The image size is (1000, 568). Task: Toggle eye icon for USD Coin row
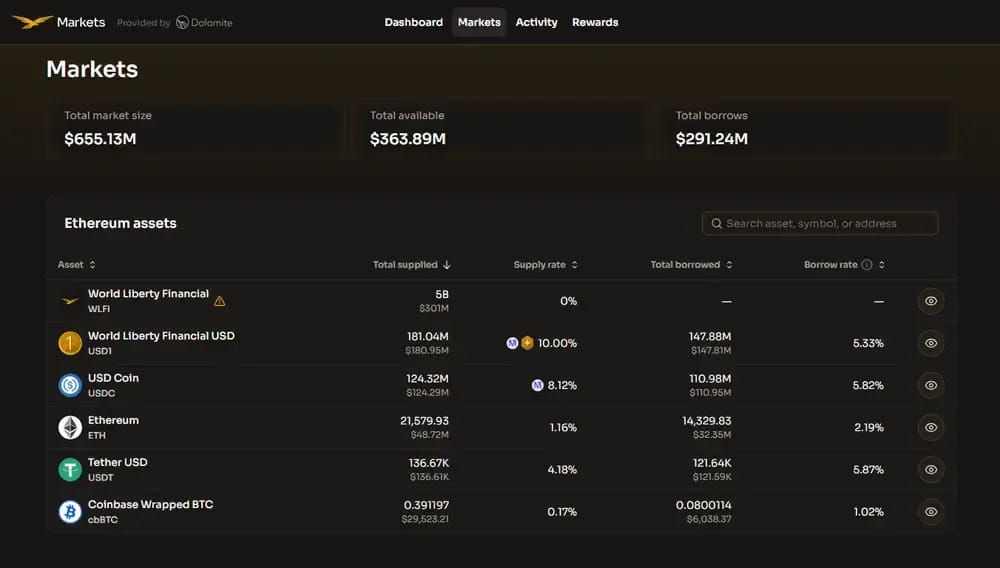point(931,385)
